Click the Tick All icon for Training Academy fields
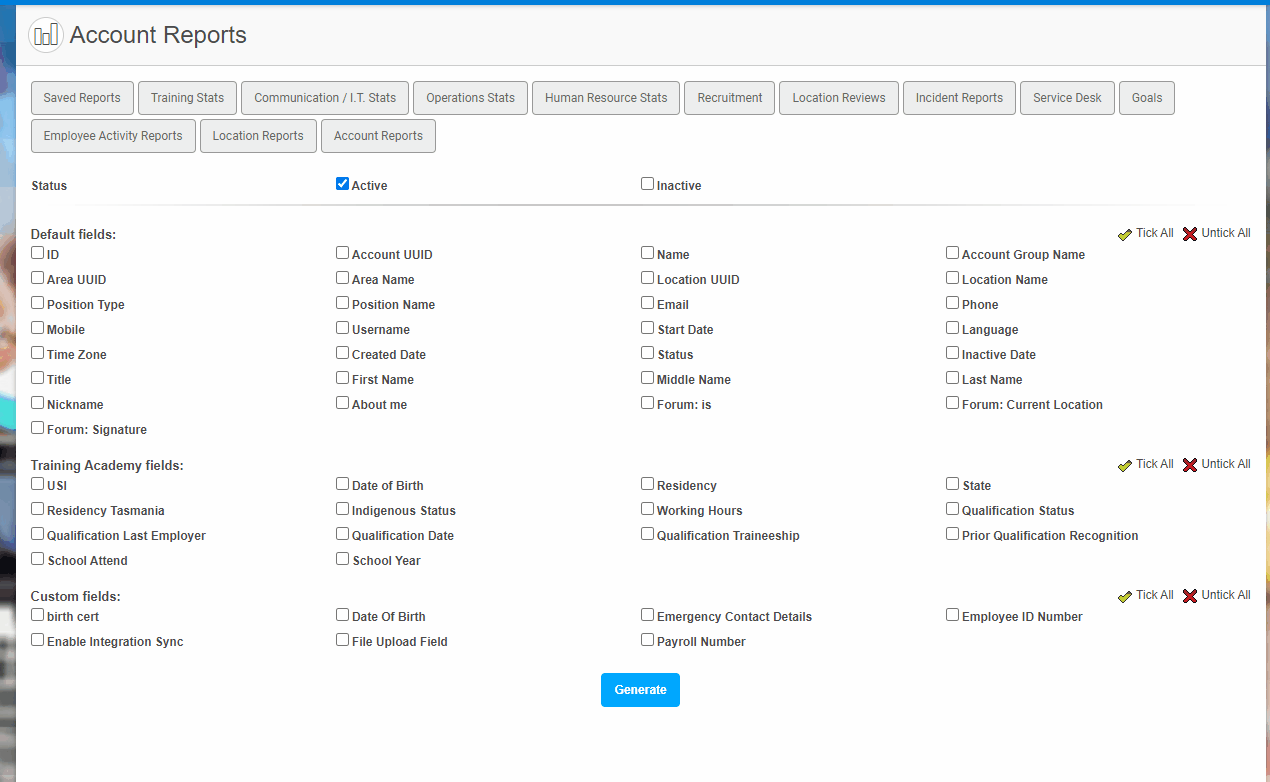Viewport: 1270px width, 782px height. [1124, 464]
